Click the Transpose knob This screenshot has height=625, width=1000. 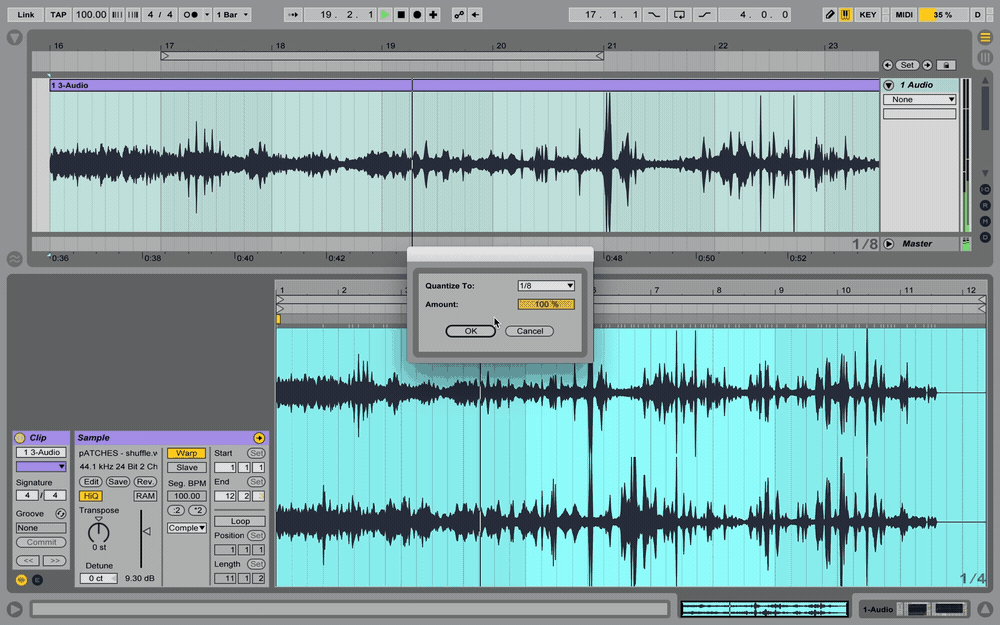98,531
